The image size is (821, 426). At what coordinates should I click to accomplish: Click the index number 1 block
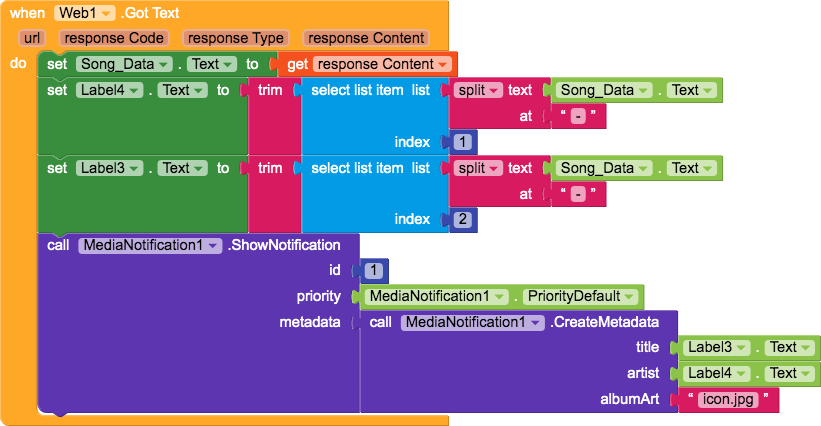click(x=462, y=142)
